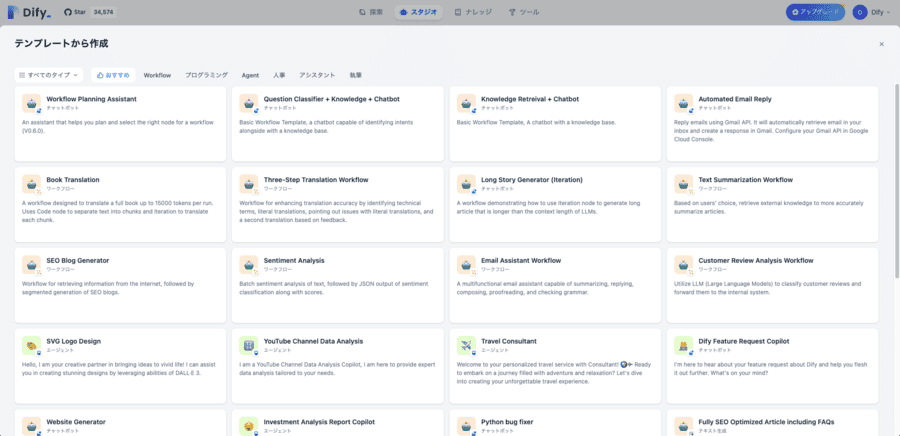Close the template creation dialog
This screenshot has width=900, height=436.
coord(882,44)
